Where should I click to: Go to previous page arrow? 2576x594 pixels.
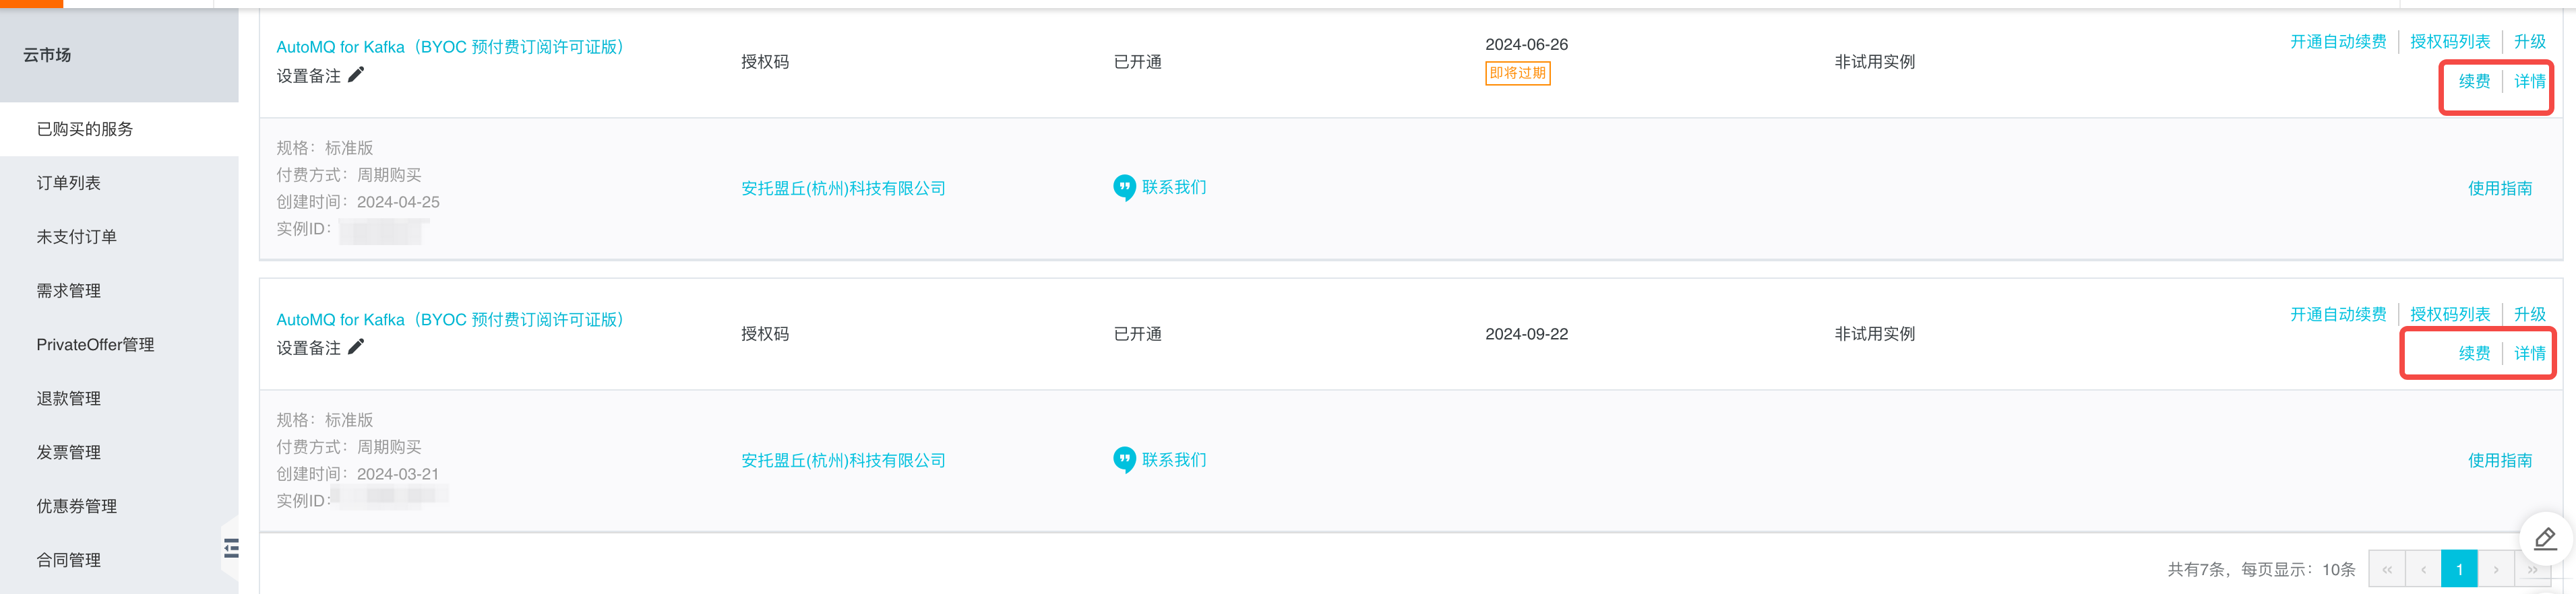point(2423,569)
